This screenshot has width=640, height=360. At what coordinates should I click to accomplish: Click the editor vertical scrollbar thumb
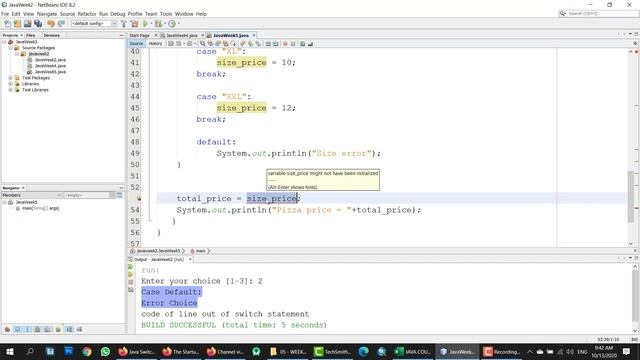coord(631,197)
